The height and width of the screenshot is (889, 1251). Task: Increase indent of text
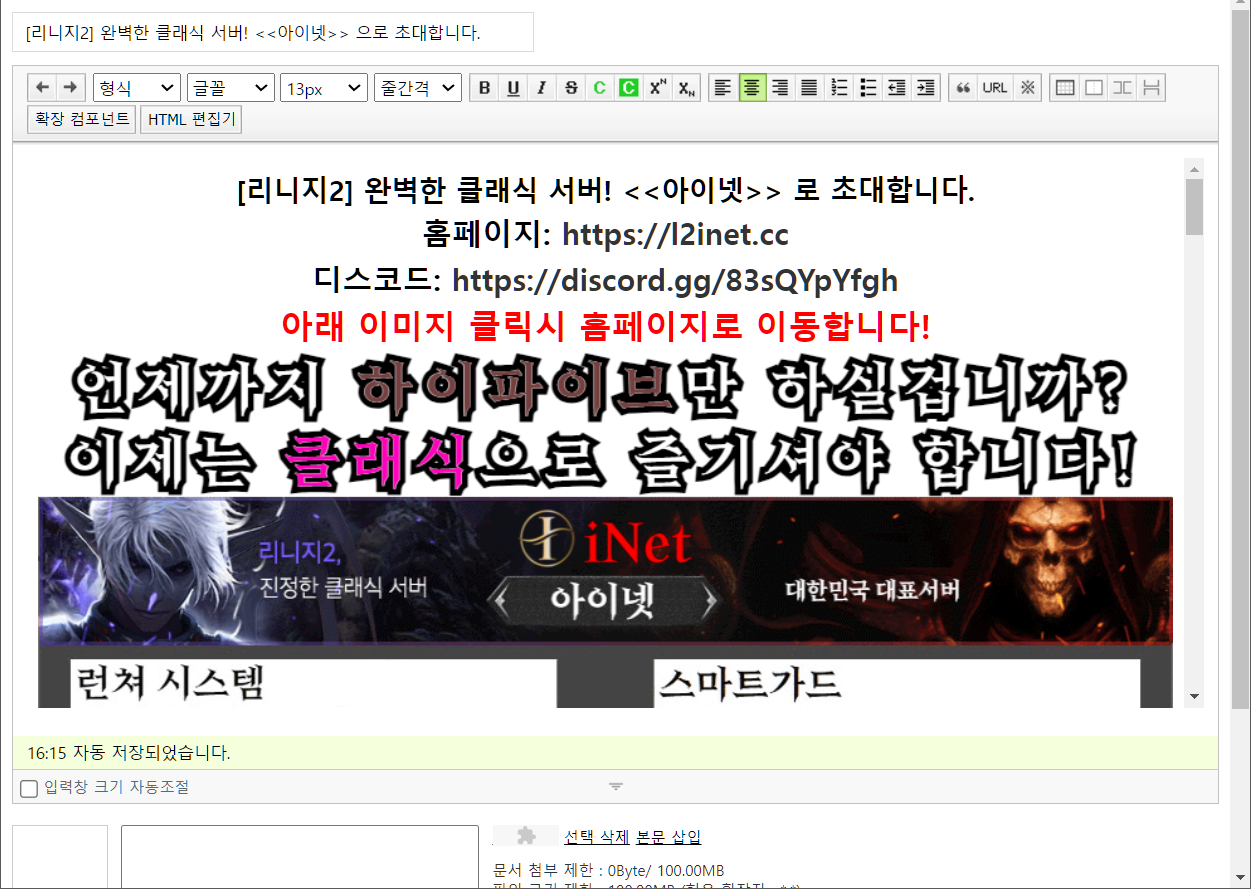point(926,88)
